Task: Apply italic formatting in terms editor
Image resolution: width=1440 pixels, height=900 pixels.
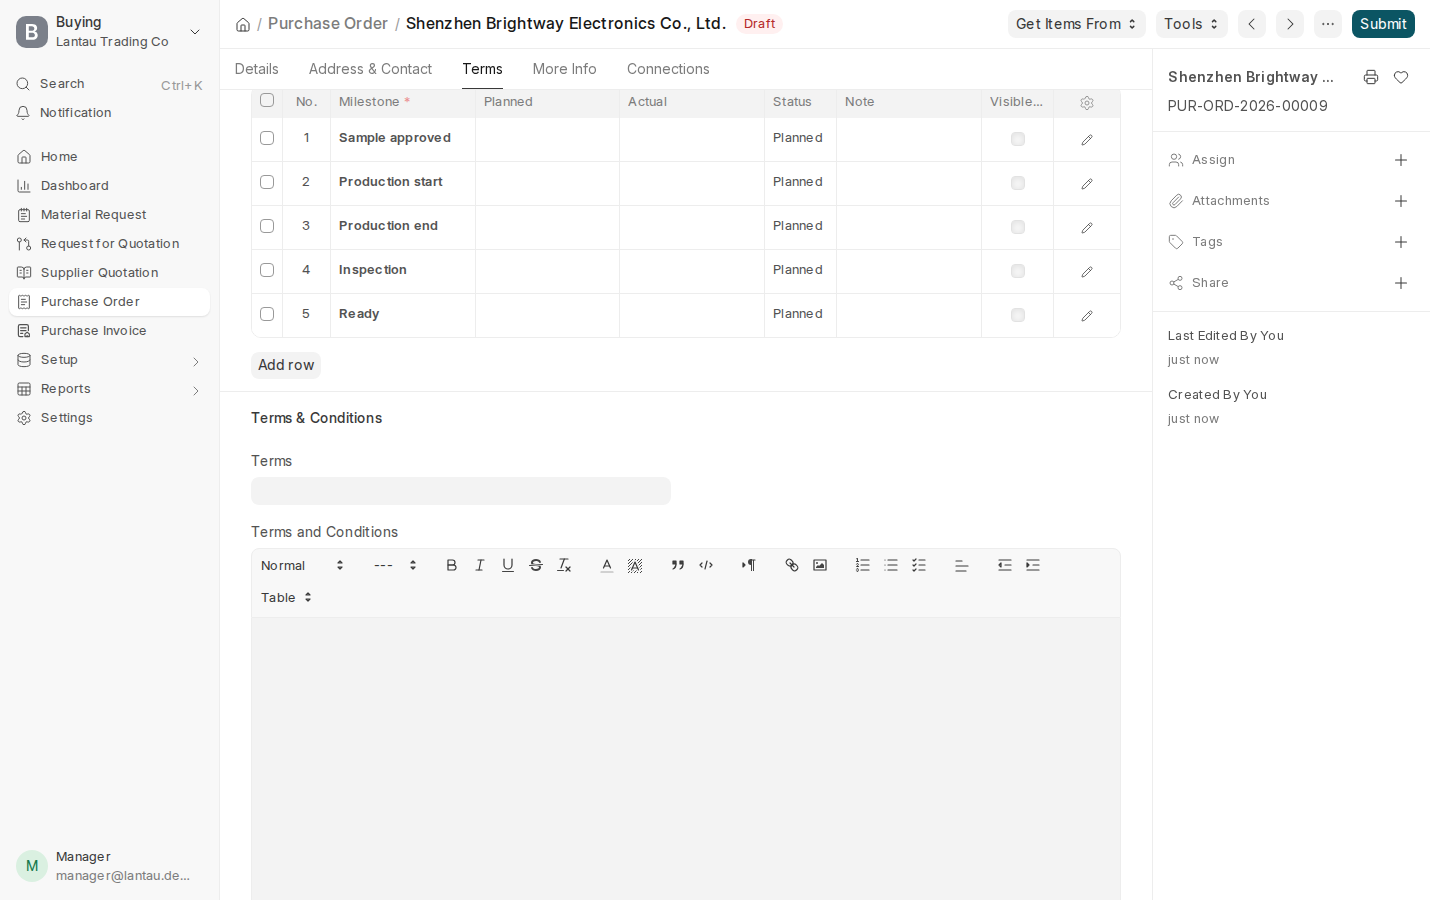Action: click(x=480, y=565)
